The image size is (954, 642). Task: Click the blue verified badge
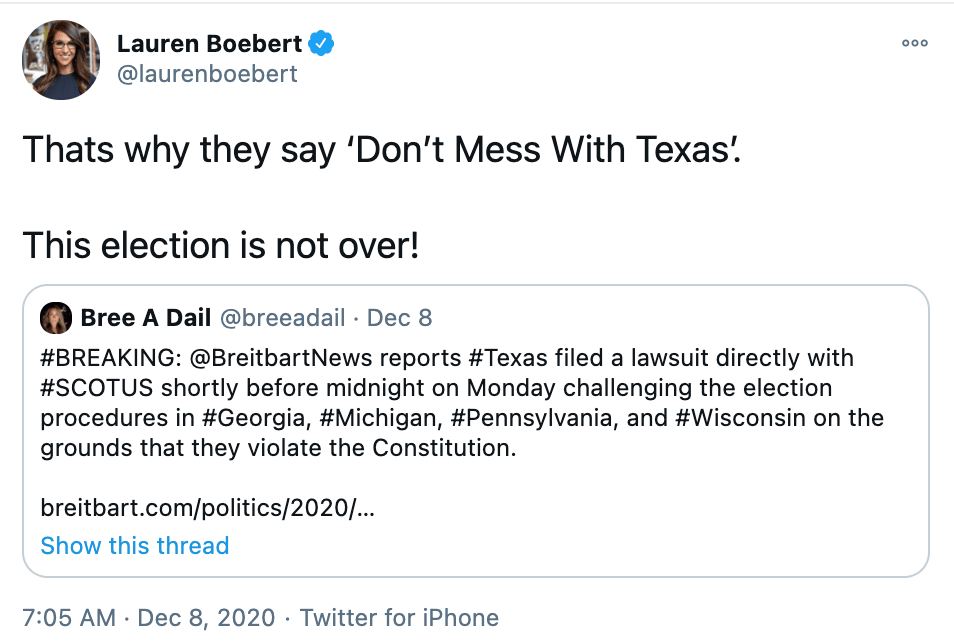pyautogui.click(x=321, y=43)
